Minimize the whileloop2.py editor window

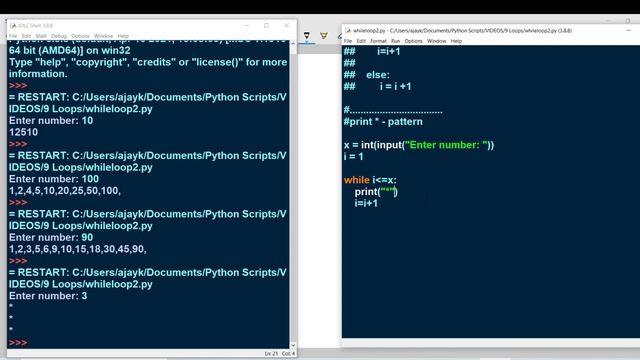pos(628,30)
